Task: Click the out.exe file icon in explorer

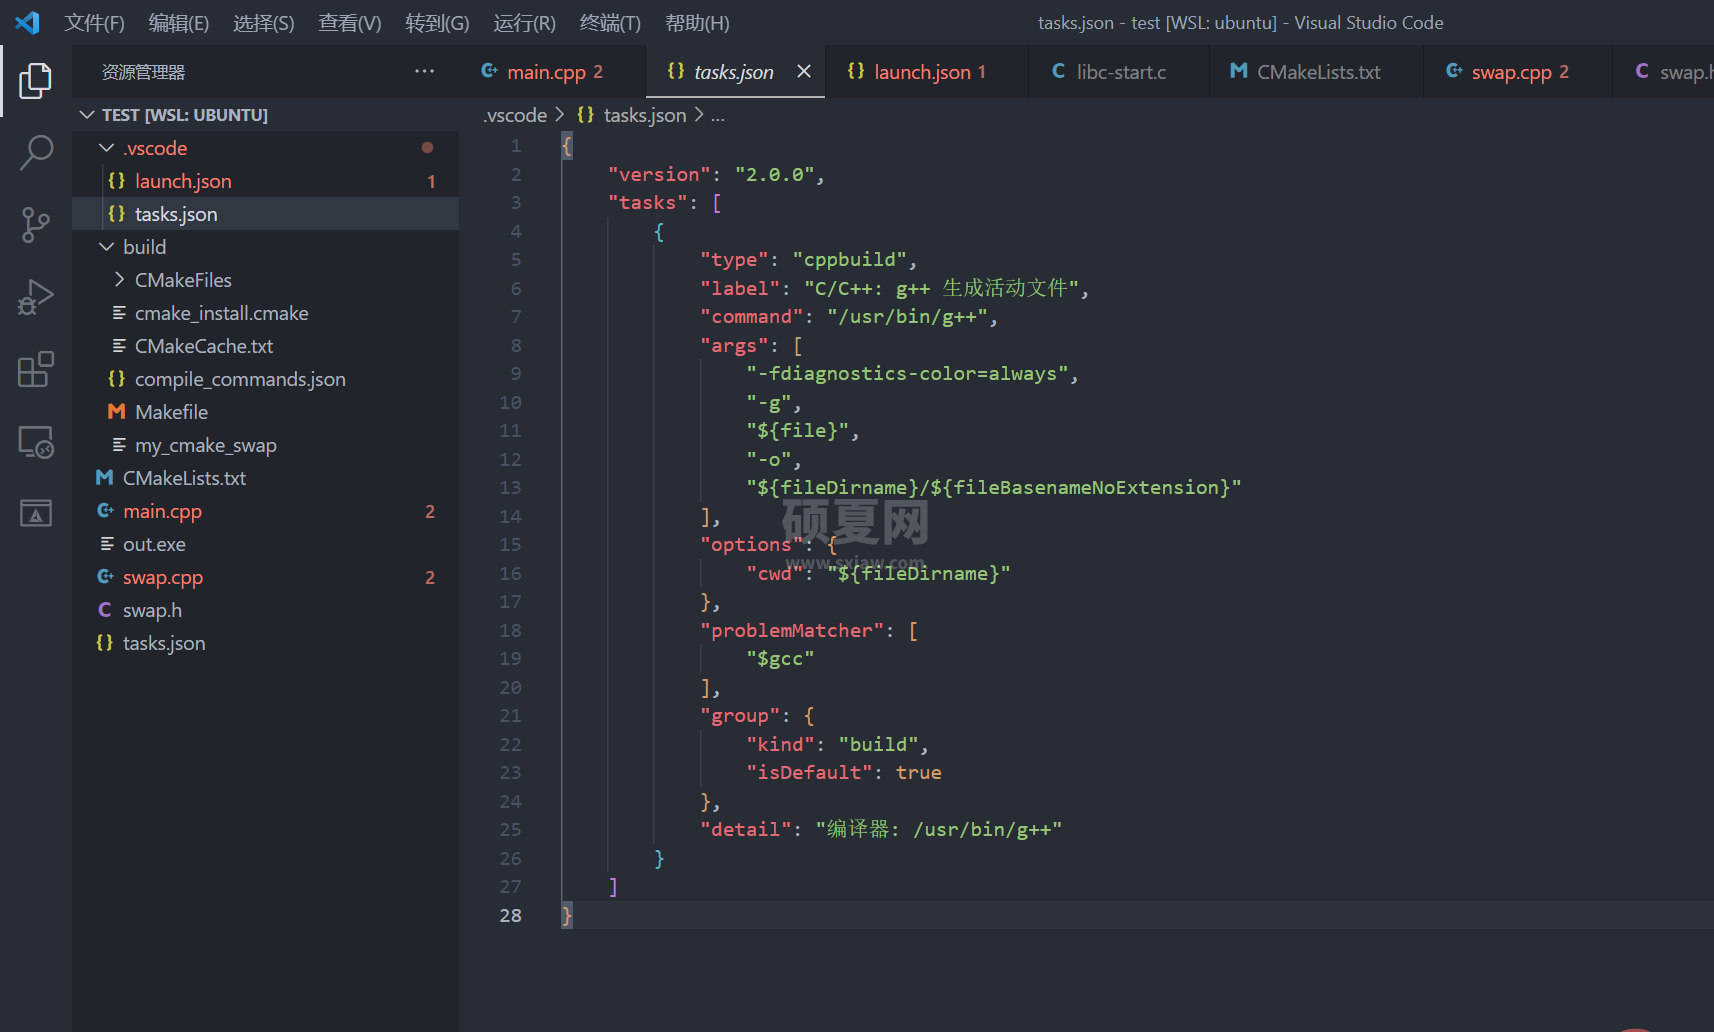Action: point(107,544)
